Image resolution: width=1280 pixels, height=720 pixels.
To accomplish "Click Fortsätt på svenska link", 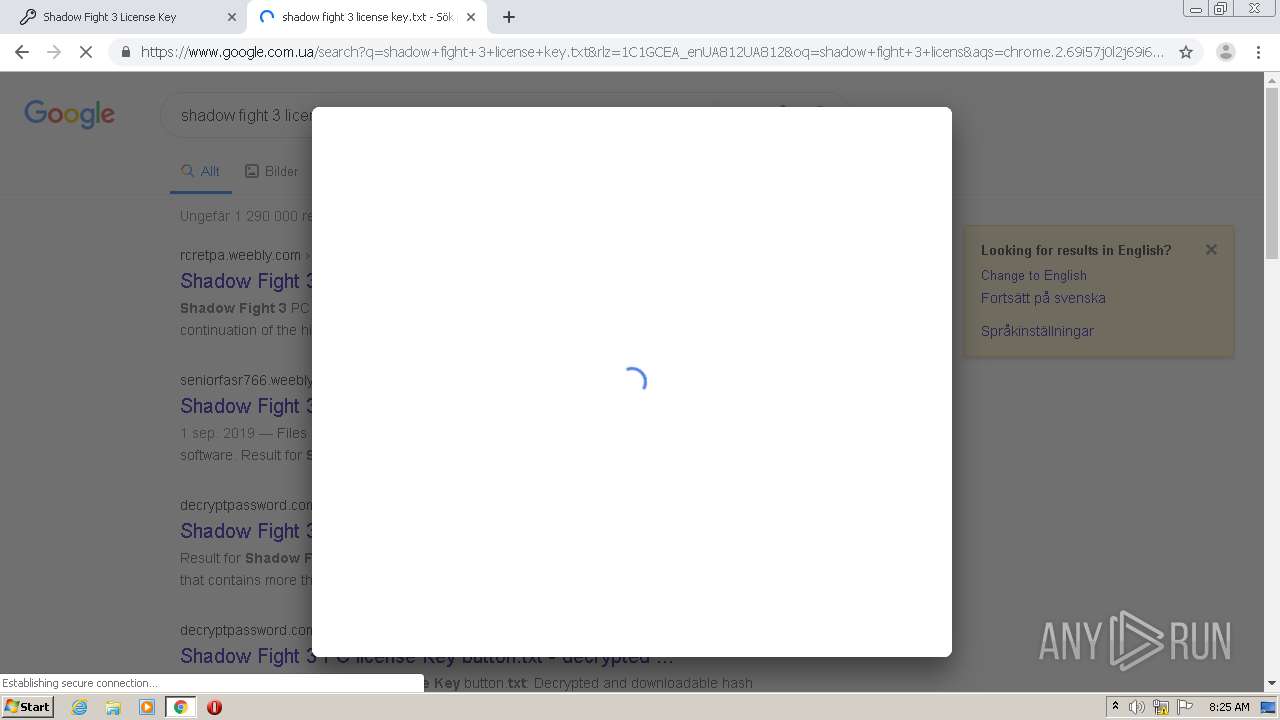I will pyautogui.click(x=1043, y=298).
